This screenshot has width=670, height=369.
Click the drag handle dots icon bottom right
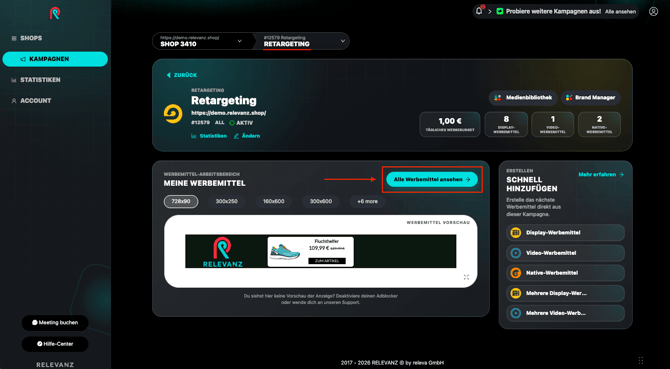click(x=641, y=360)
